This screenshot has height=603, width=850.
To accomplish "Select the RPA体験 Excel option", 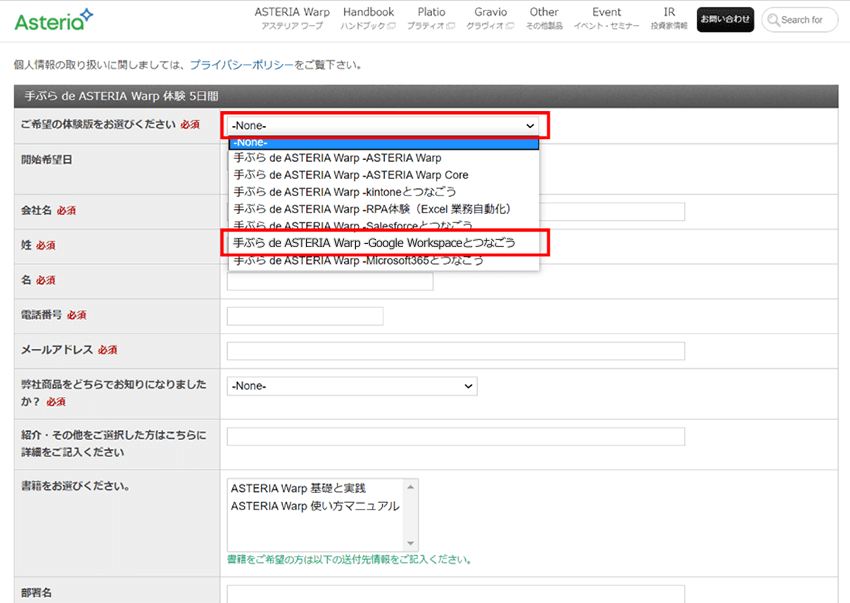I will pyautogui.click(x=384, y=209).
